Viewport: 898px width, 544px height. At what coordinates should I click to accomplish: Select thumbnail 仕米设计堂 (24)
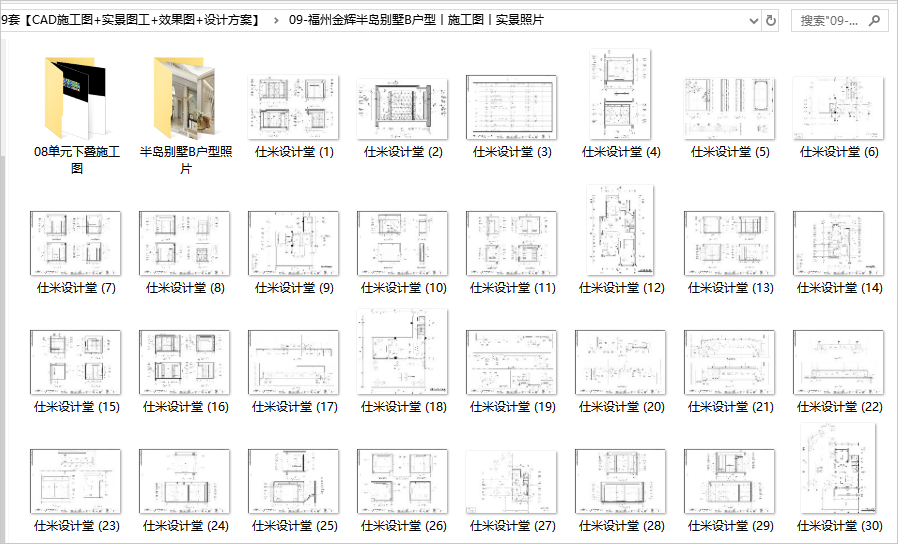pos(184,482)
